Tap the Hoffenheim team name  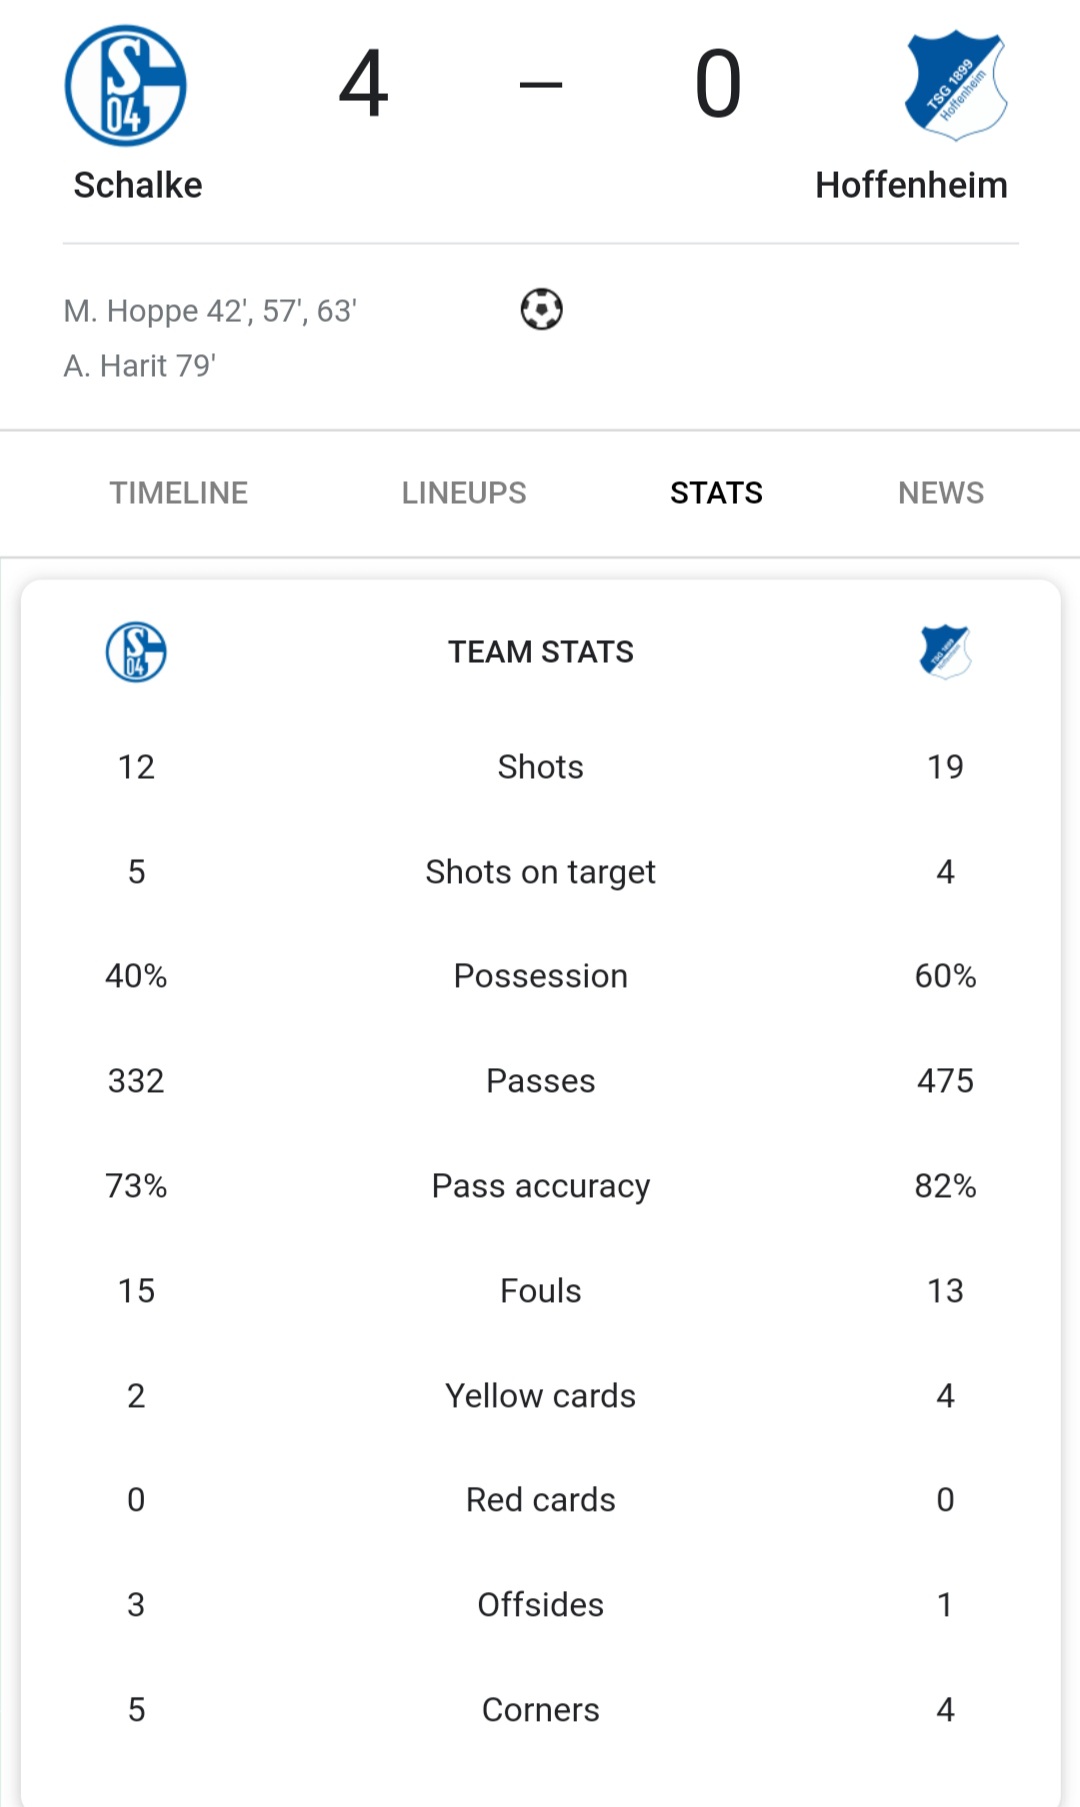pyautogui.click(x=911, y=185)
